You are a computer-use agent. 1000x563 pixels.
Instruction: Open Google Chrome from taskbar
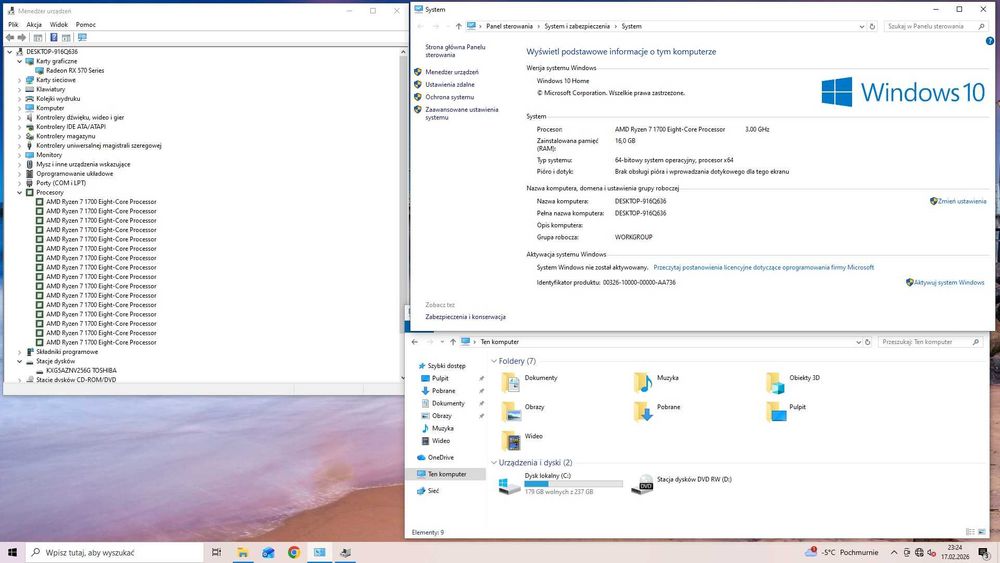coord(293,552)
